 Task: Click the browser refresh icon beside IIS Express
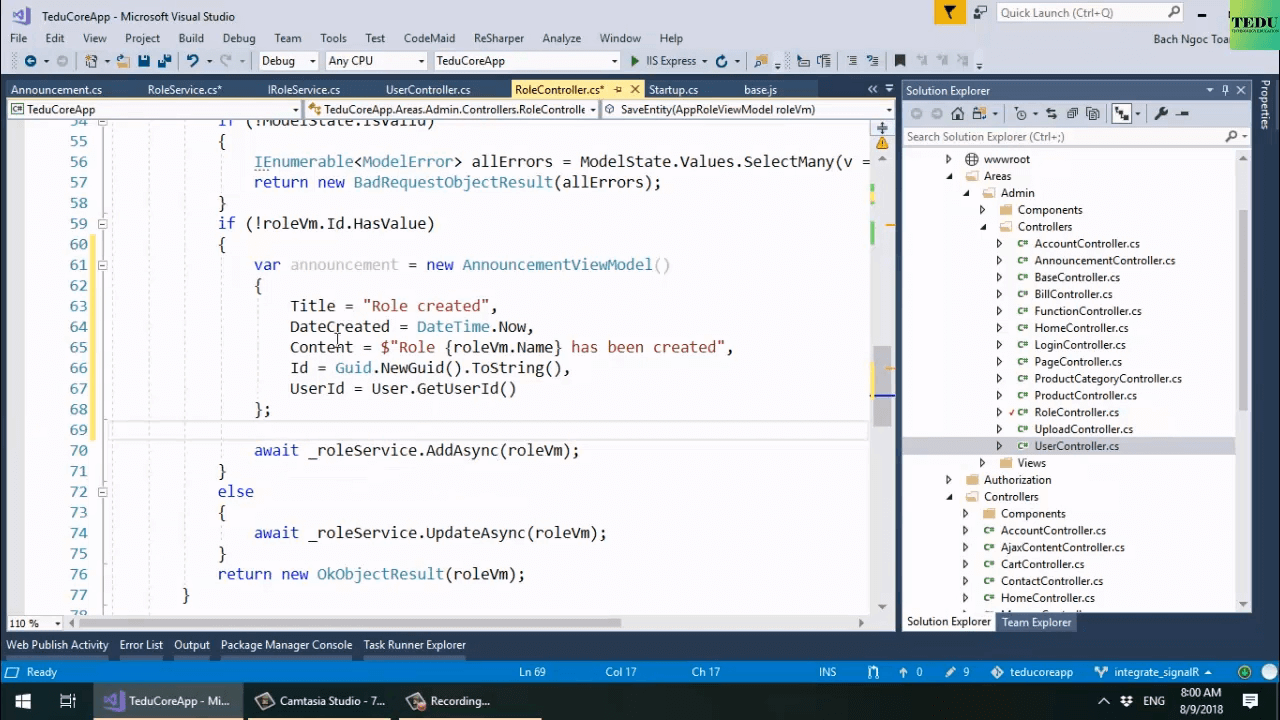click(720, 61)
